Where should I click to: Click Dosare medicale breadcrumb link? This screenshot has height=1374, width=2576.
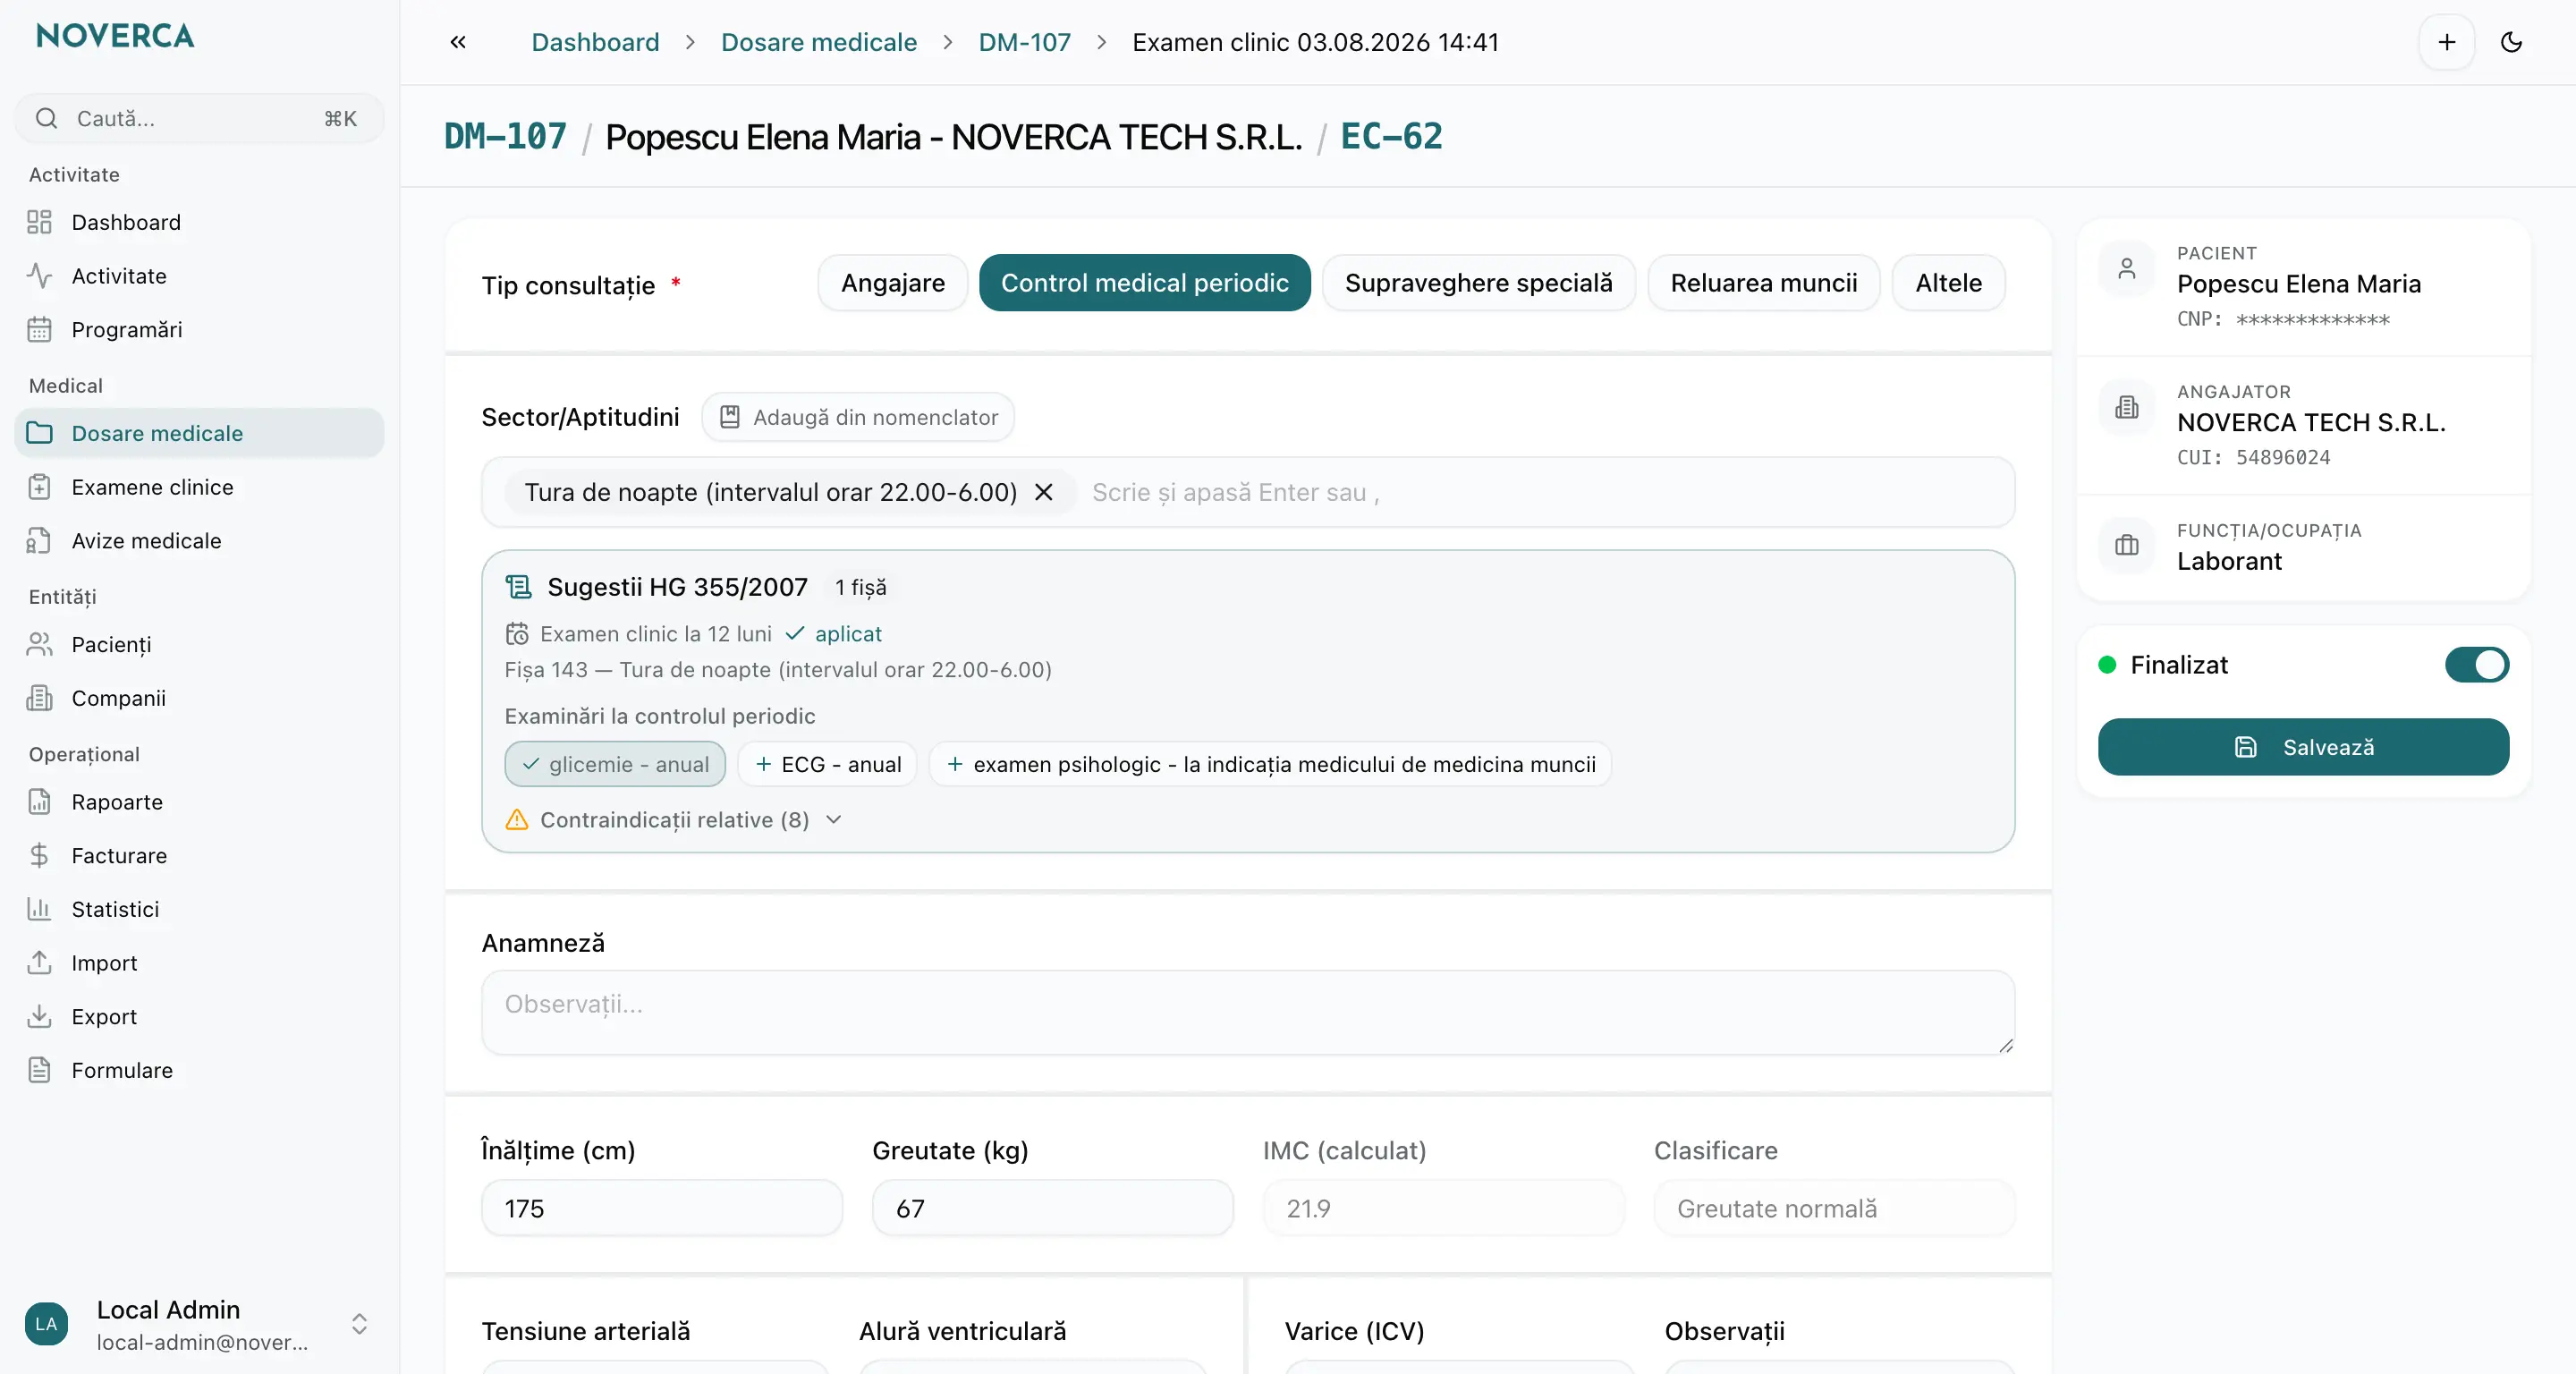click(x=819, y=42)
